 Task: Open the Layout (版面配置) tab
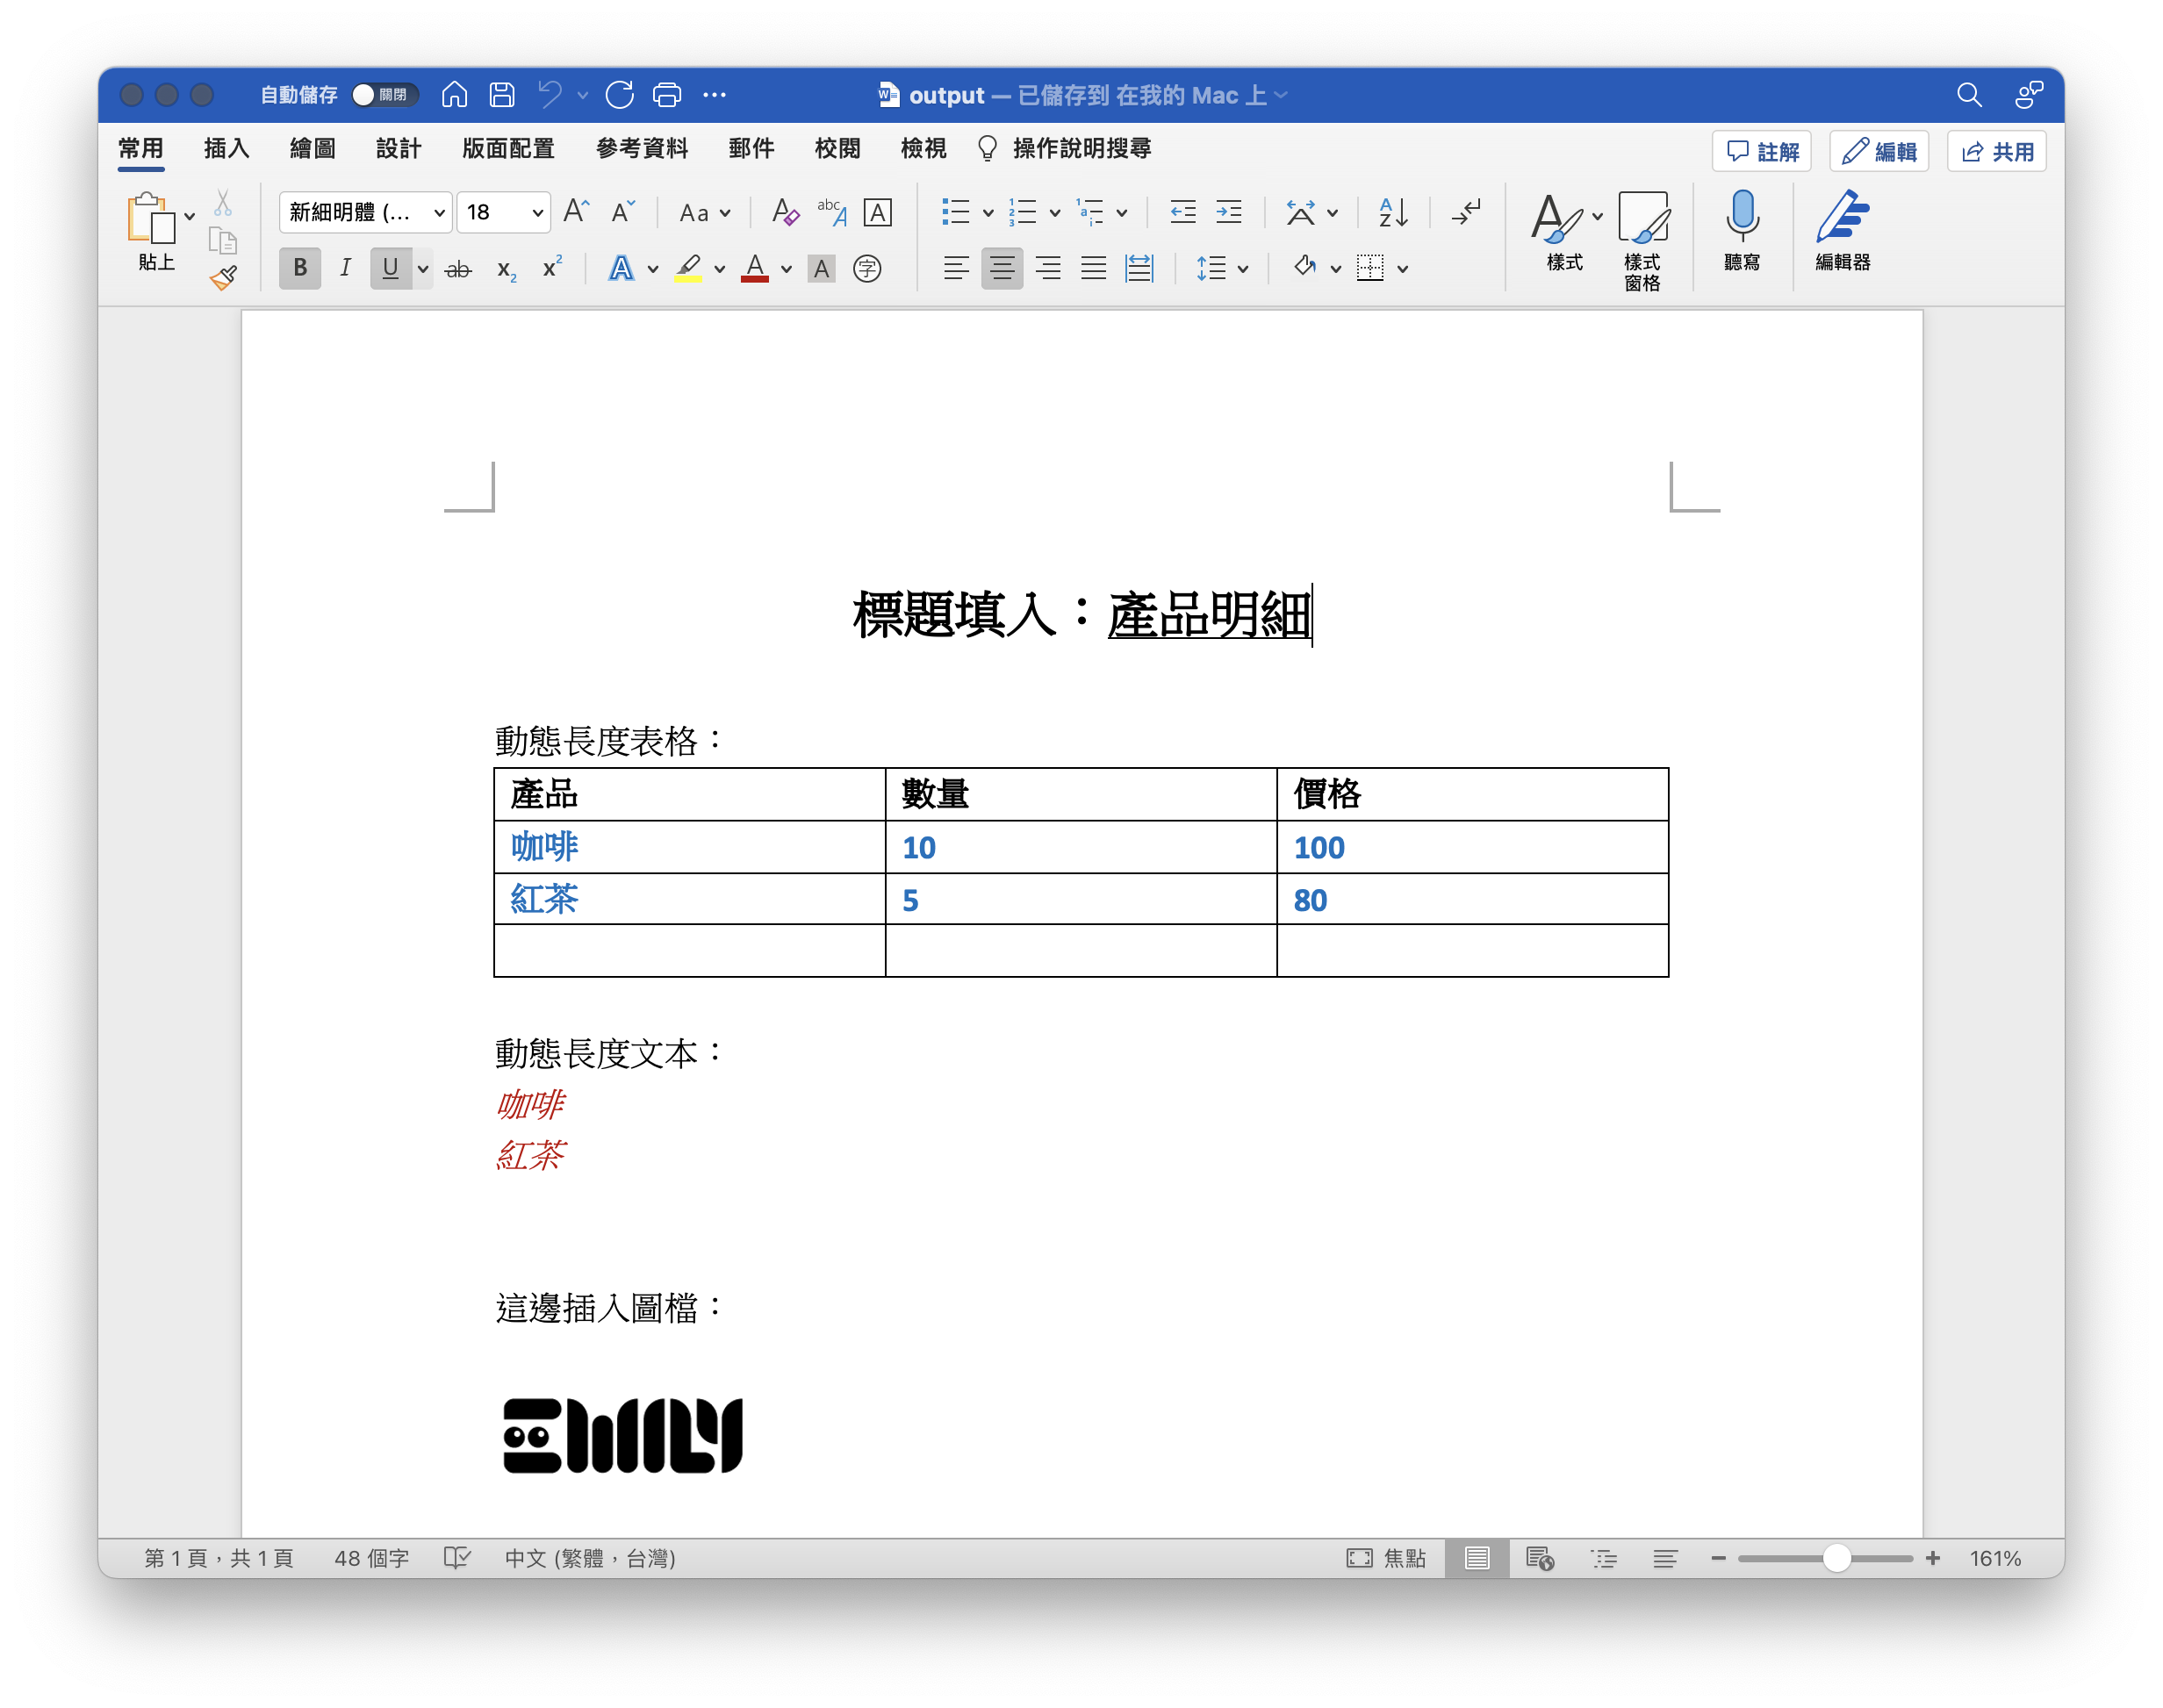click(x=508, y=149)
